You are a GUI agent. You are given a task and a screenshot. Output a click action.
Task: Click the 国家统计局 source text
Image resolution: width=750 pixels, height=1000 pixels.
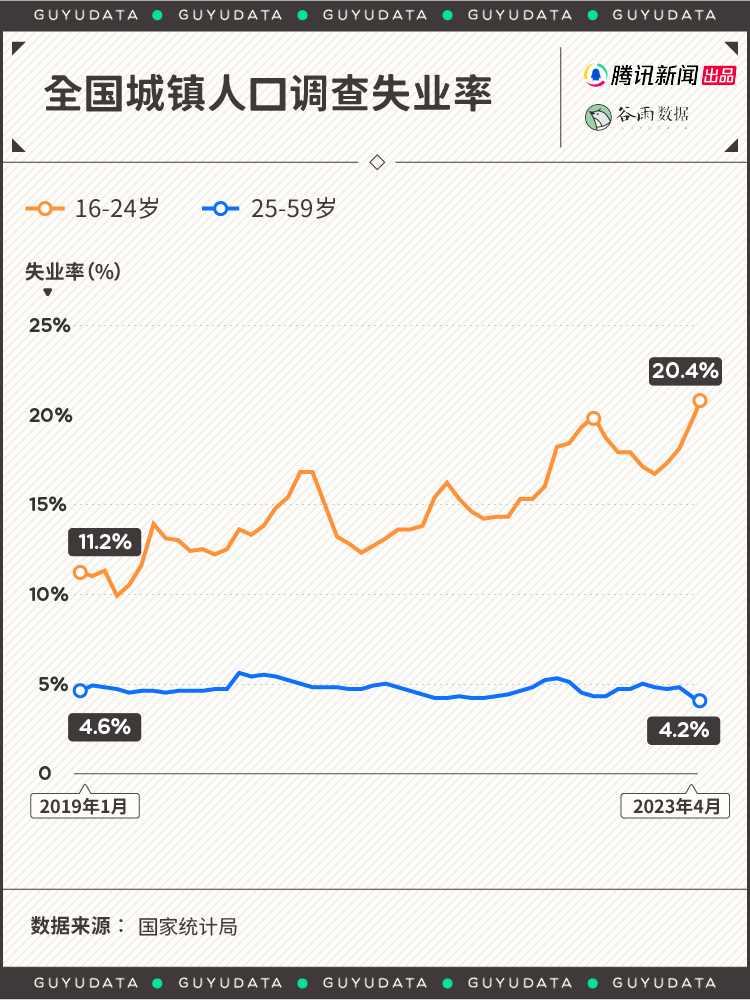point(188,926)
